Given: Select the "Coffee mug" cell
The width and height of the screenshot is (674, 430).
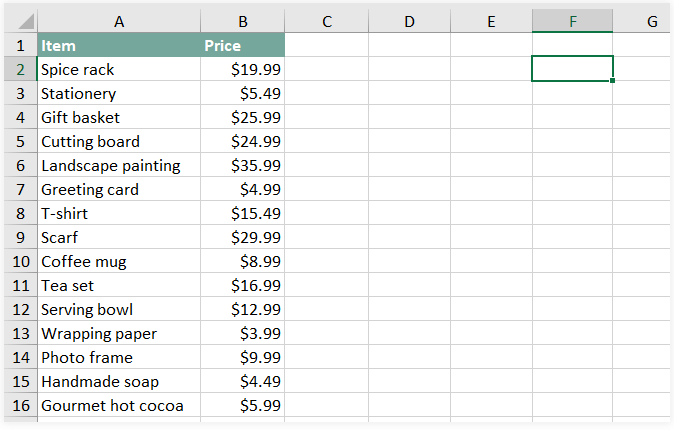Looking at the screenshot, I should [119, 261].
